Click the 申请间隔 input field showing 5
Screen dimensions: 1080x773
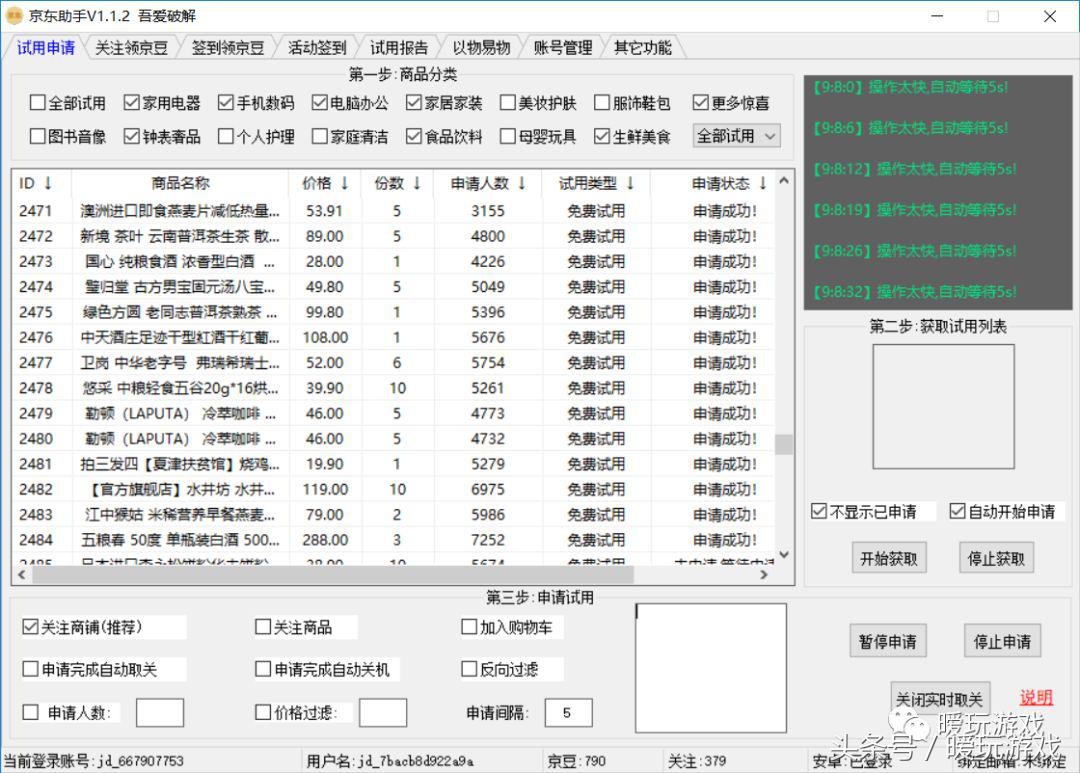click(x=567, y=712)
